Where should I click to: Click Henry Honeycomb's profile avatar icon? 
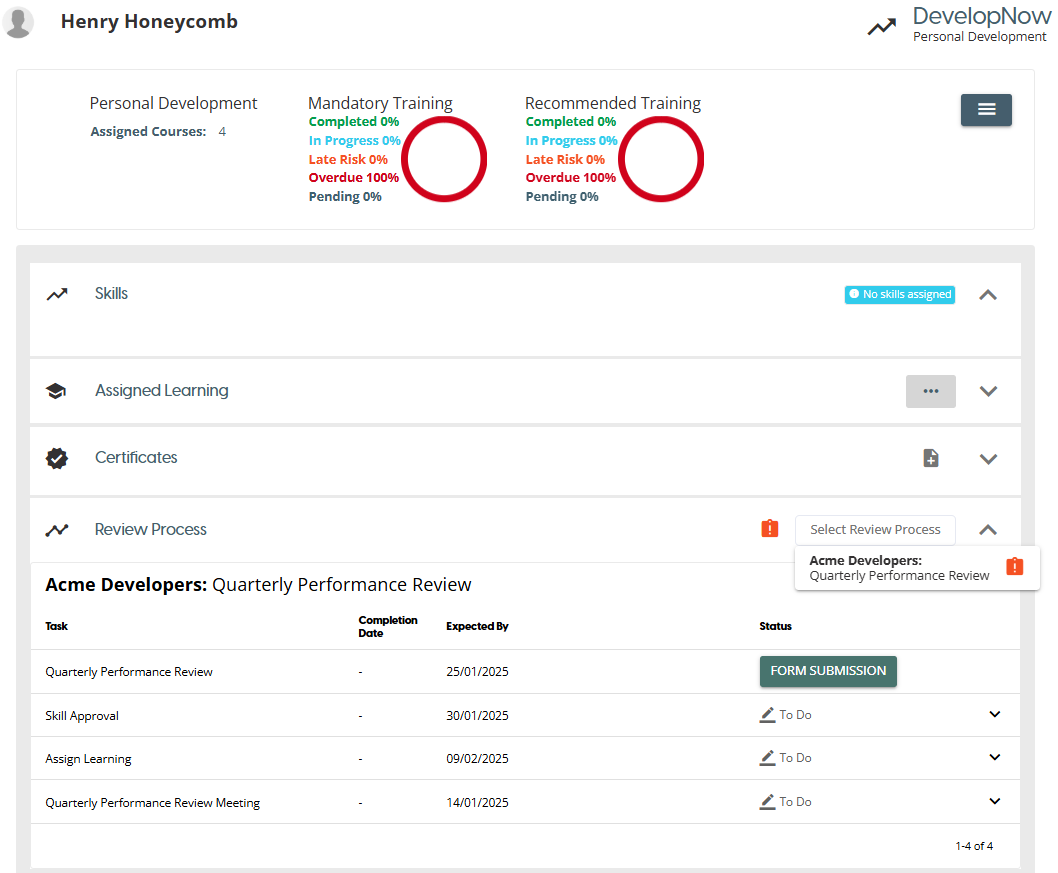(19, 22)
